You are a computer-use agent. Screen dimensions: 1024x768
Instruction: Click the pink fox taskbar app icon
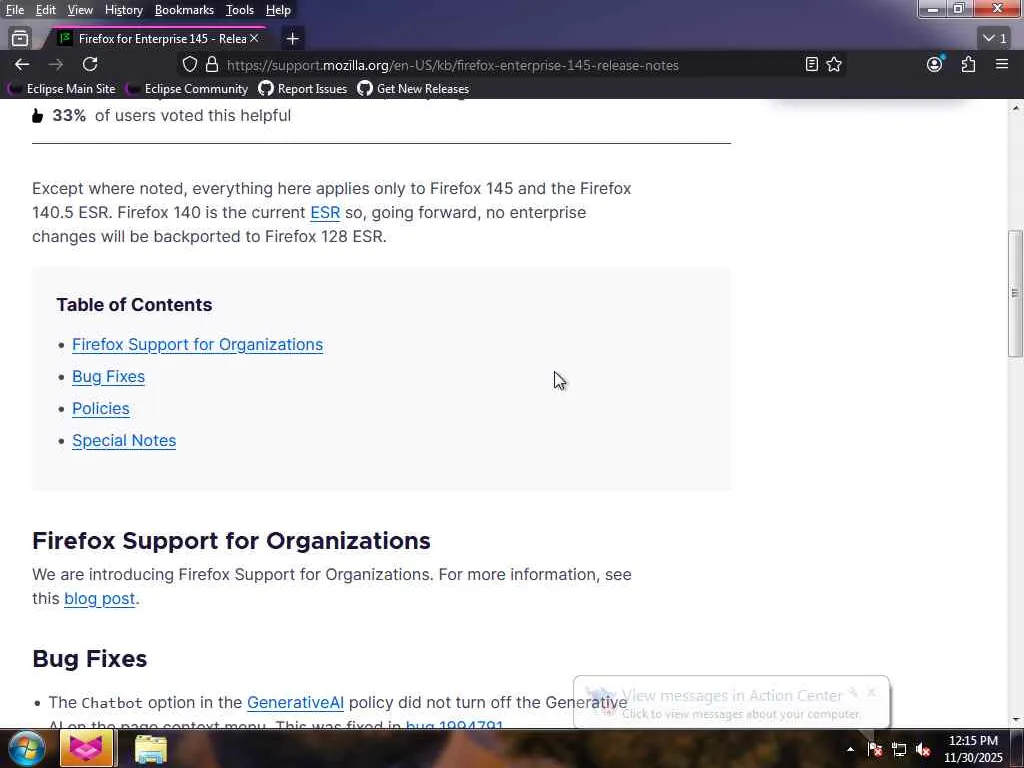pyautogui.click(x=86, y=748)
